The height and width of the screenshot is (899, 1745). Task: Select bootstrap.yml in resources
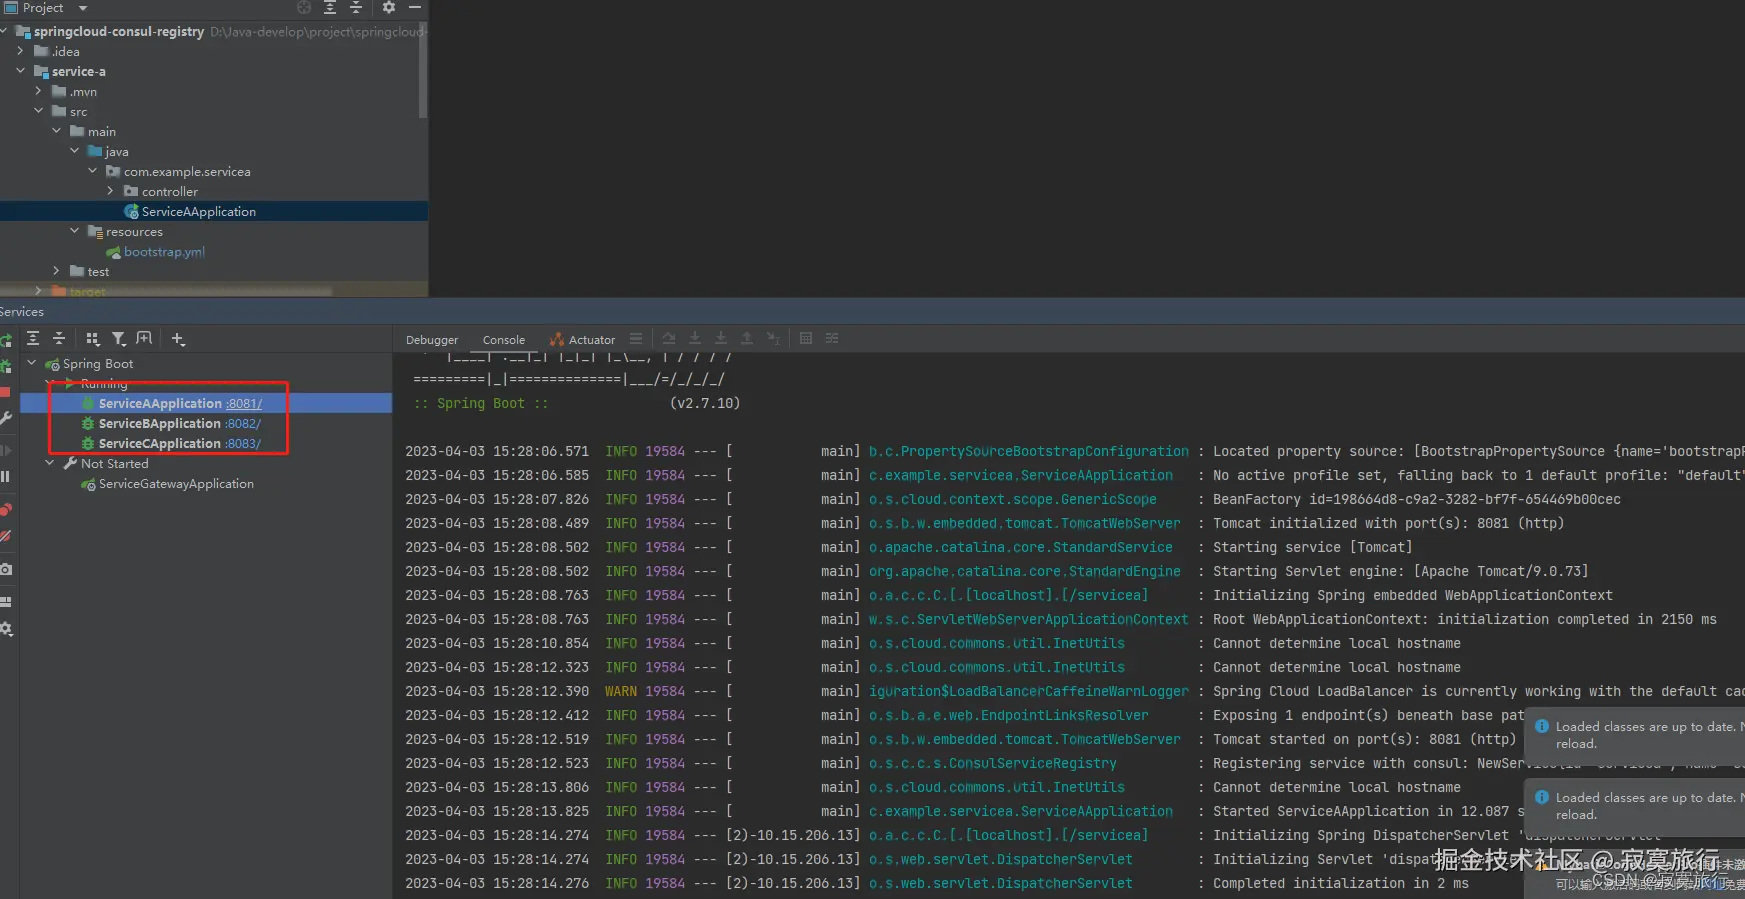tap(164, 252)
